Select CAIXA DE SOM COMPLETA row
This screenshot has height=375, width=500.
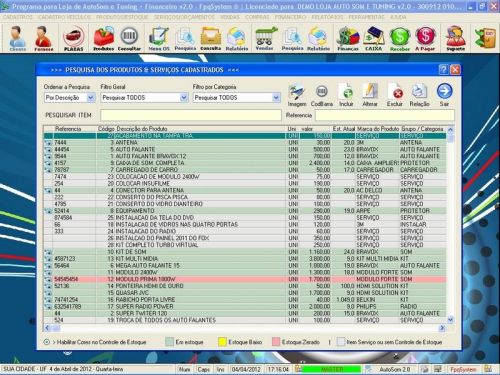(x=245, y=163)
